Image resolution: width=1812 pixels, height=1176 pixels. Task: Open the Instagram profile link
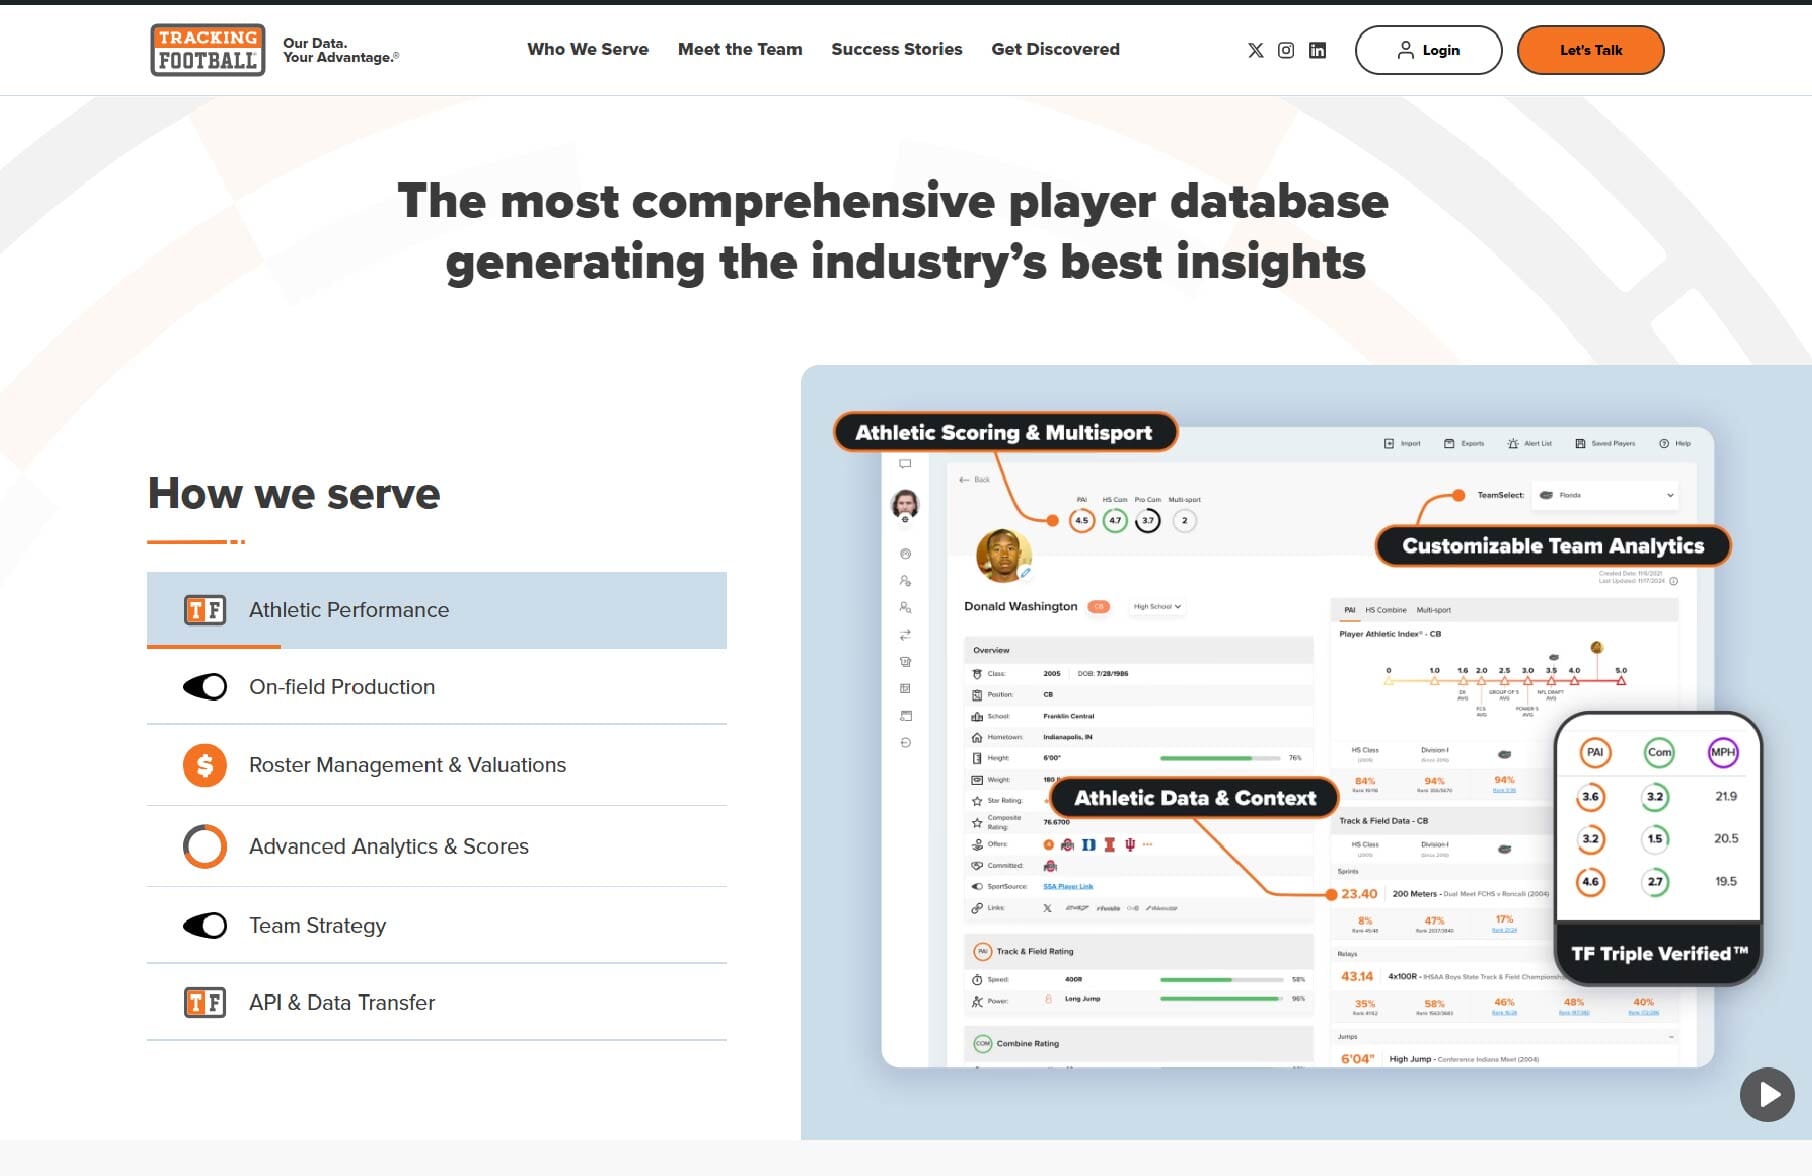[1285, 50]
